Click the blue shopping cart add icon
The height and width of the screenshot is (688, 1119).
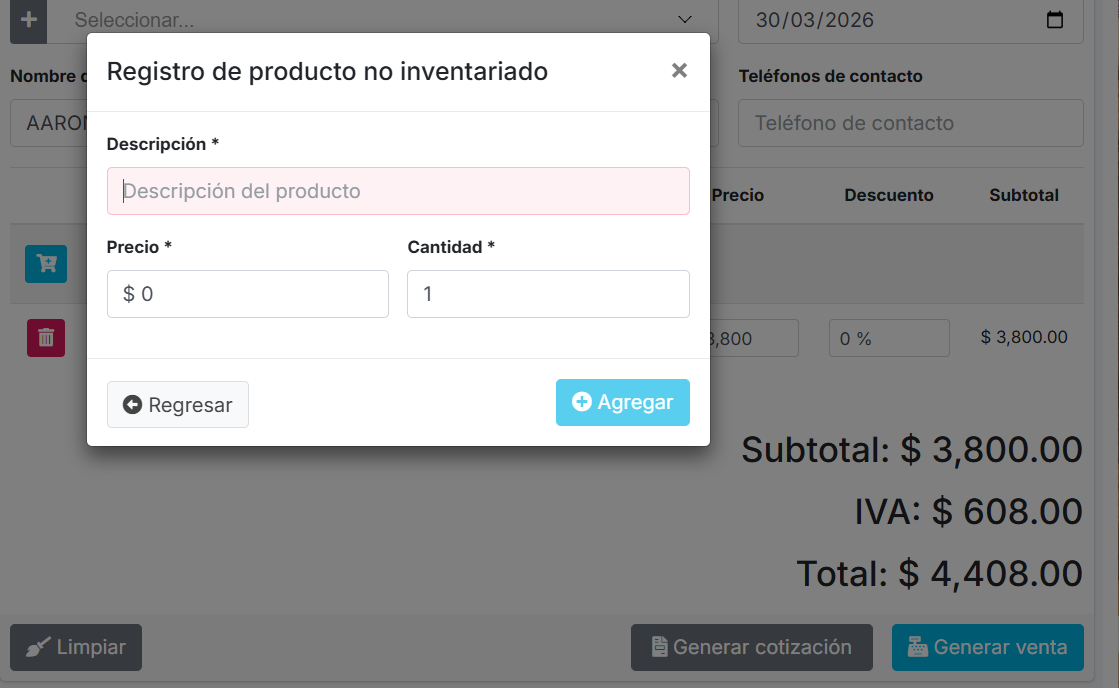46,264
